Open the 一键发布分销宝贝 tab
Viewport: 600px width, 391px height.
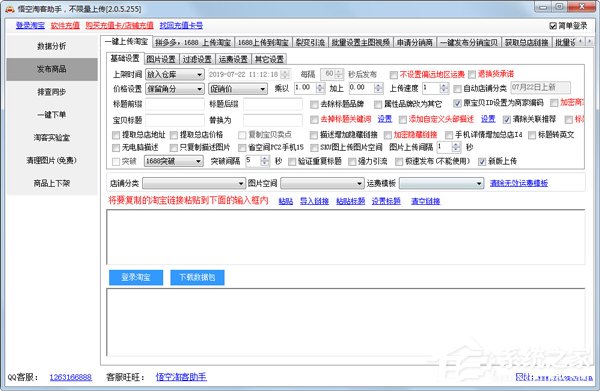click(469, 42)
